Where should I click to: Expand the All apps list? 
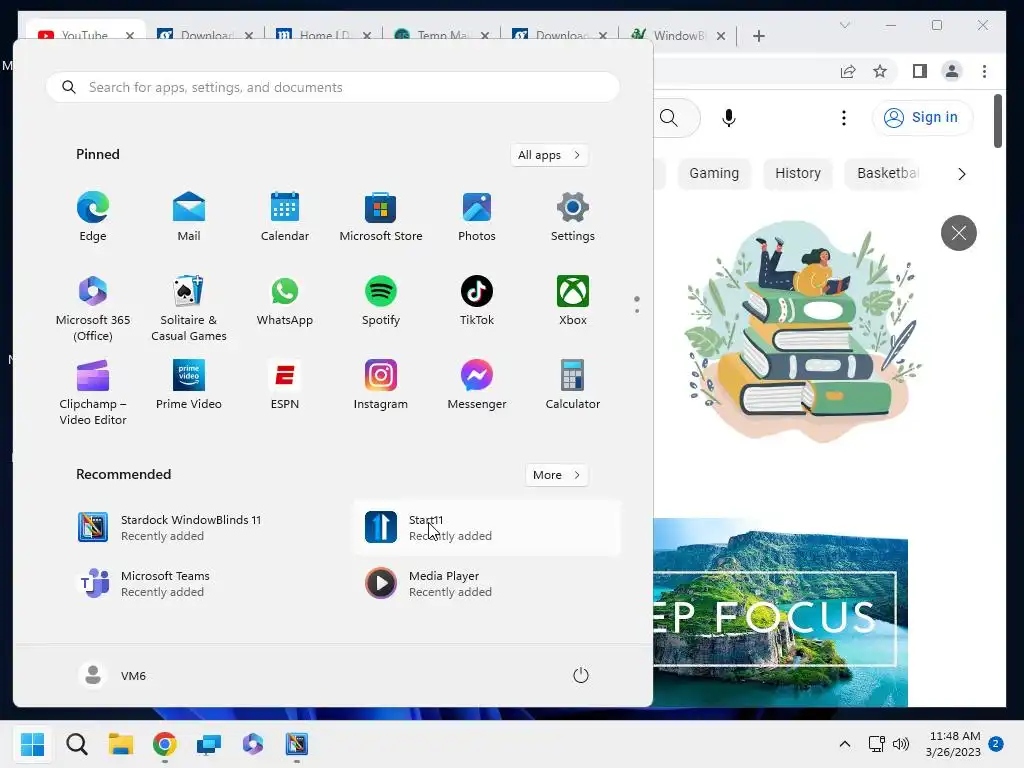point(549,155)
